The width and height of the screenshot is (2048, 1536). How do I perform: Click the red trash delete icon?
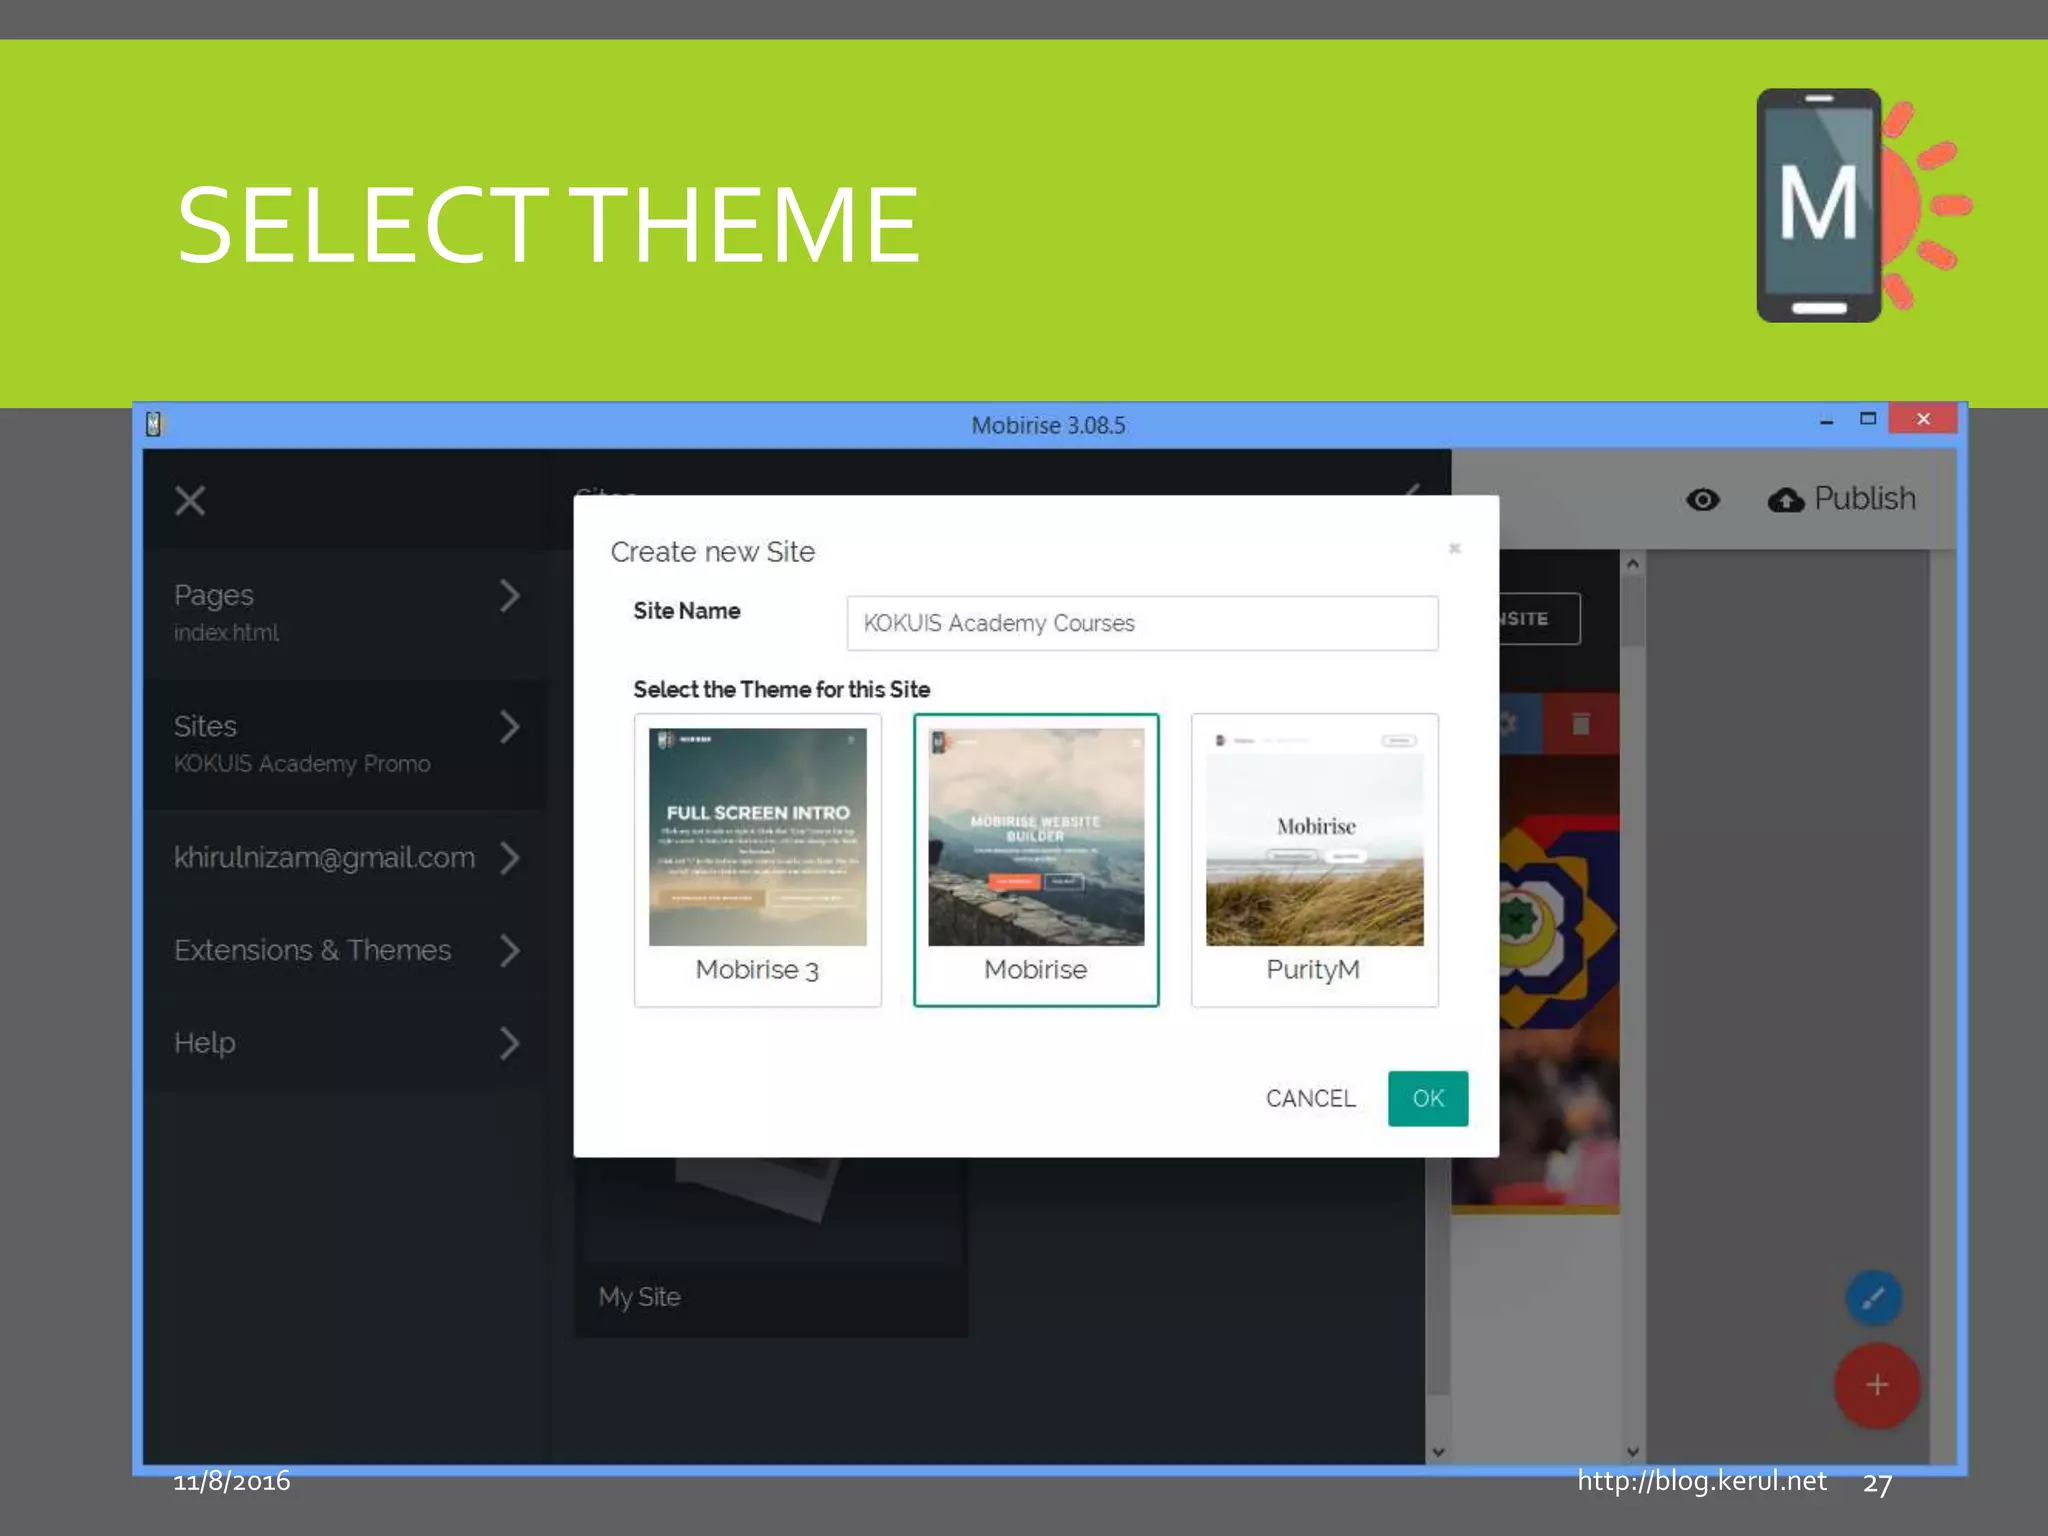click(x=1581, y=723)
